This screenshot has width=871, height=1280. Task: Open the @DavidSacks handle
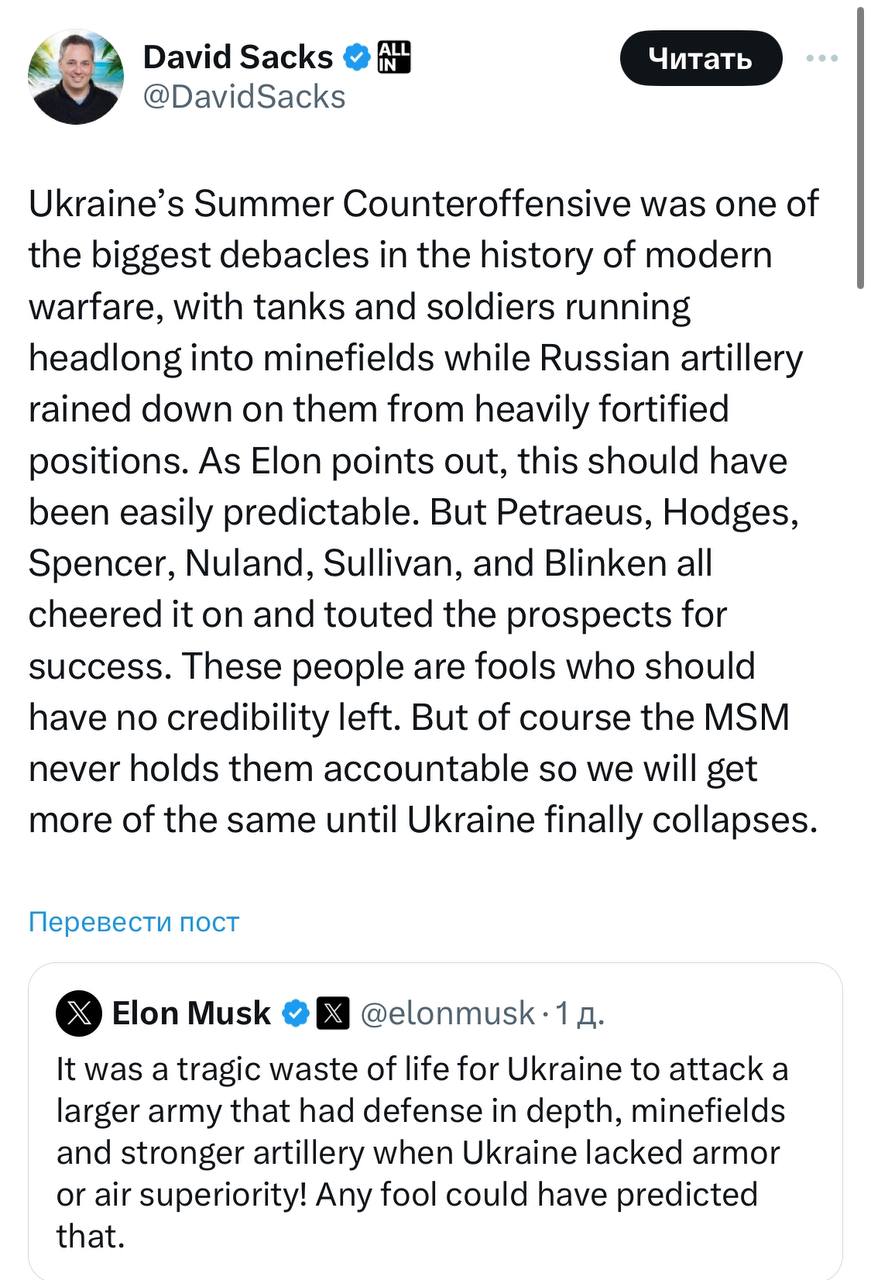244,96
